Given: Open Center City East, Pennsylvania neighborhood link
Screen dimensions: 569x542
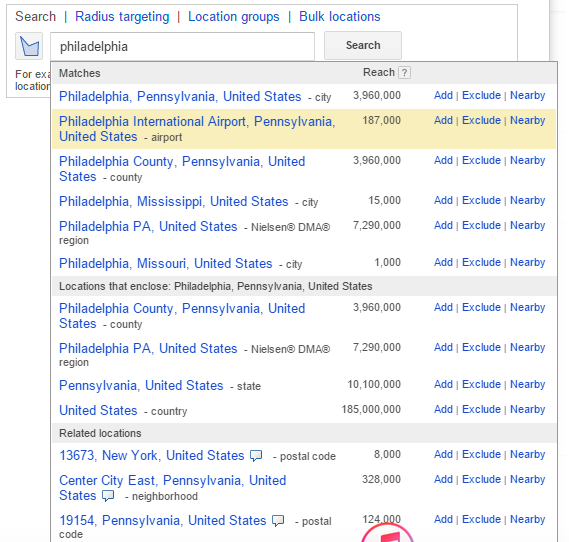Looking at the screenshot, I should pyautogui.click(x=173, y=488).
